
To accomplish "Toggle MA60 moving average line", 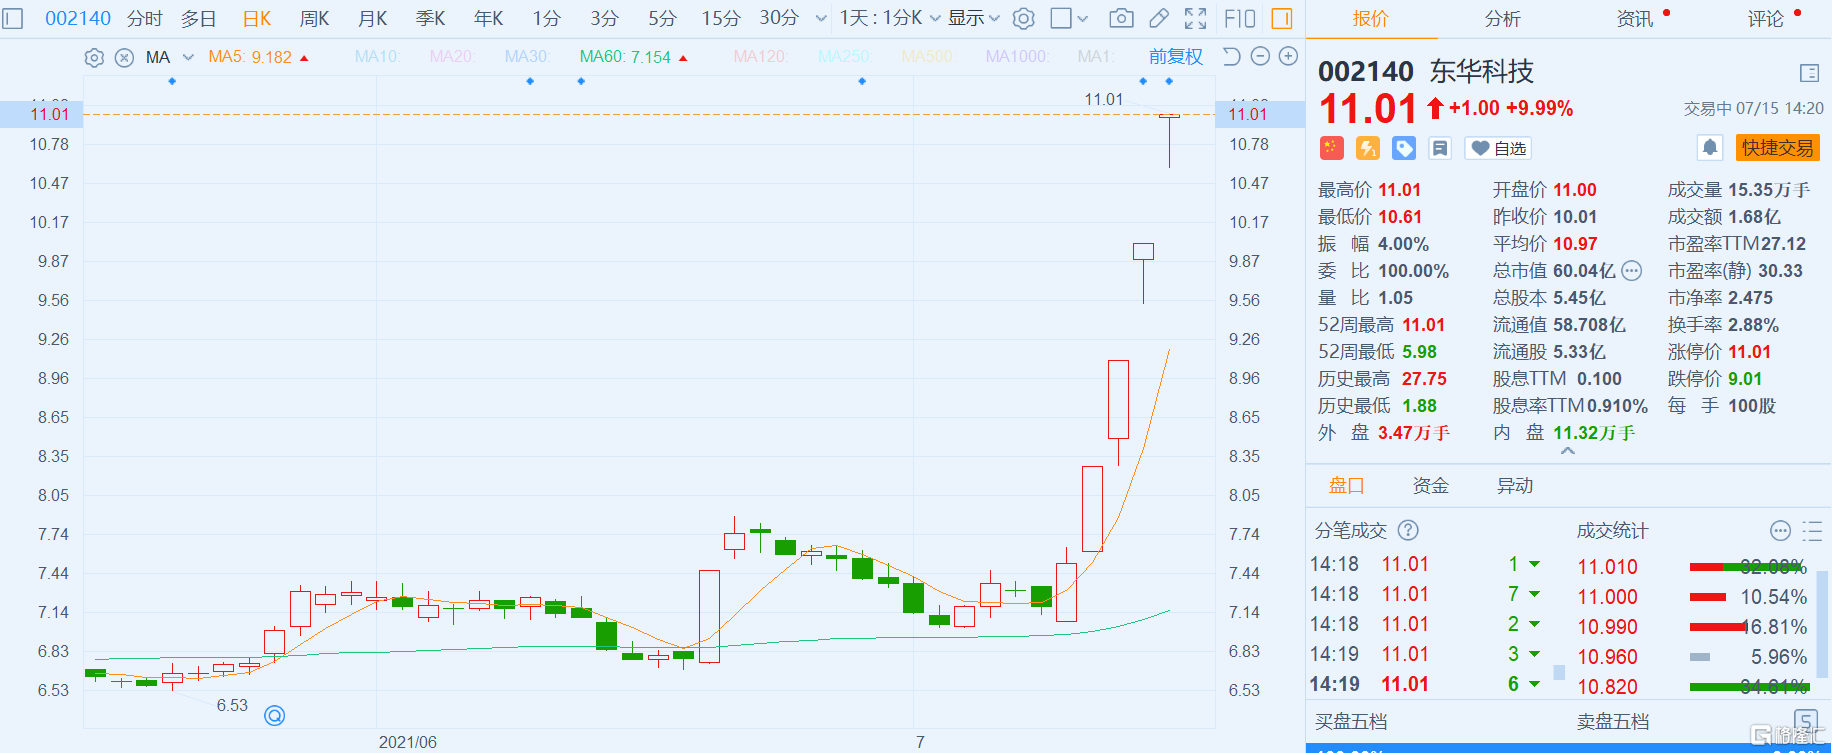I will (633, 57).
